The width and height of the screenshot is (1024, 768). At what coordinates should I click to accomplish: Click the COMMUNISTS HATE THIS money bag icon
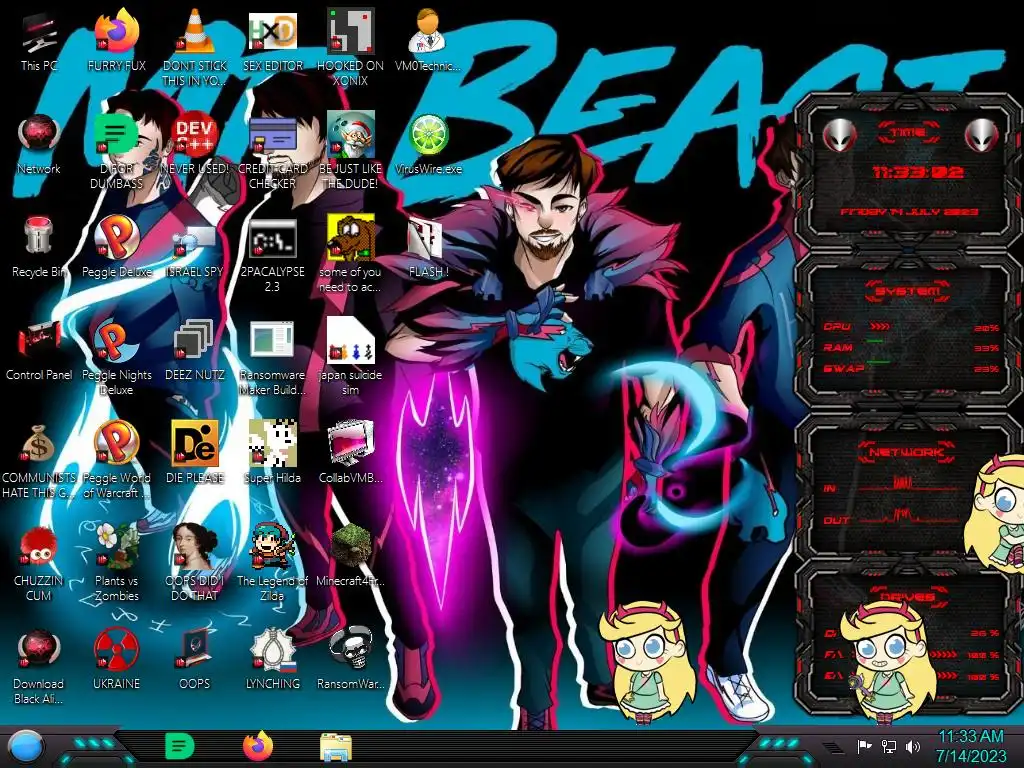(39, 460)
